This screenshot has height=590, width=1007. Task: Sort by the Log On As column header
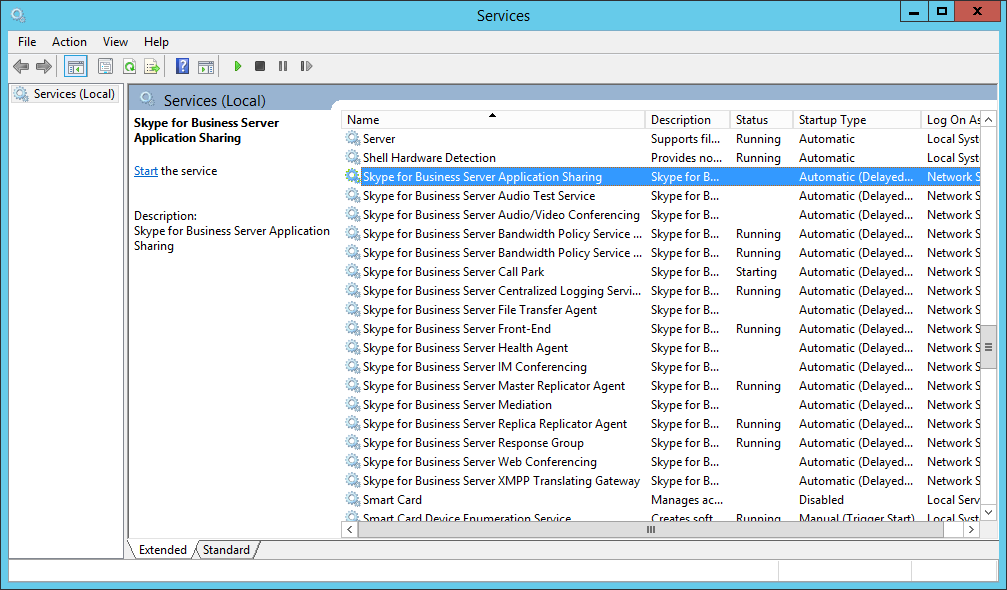pyautogui.click(x=951, y=119)
